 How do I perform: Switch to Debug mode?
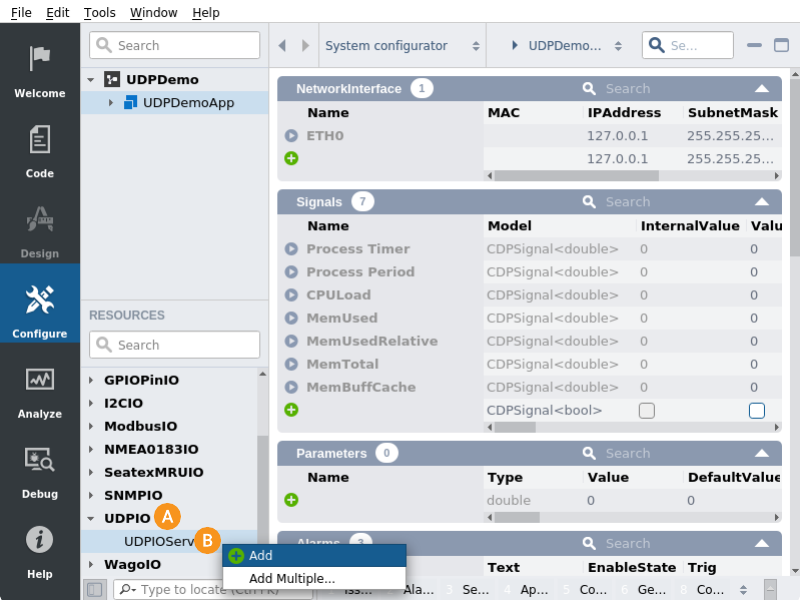[x=40, y=470]
